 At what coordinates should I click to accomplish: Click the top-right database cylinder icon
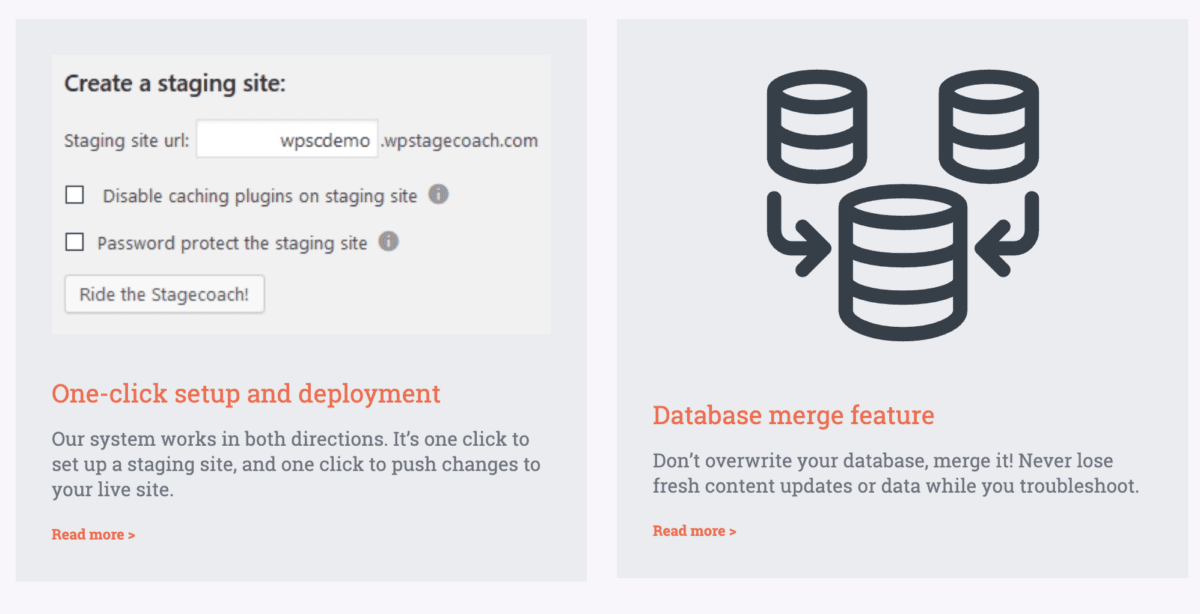989,127
